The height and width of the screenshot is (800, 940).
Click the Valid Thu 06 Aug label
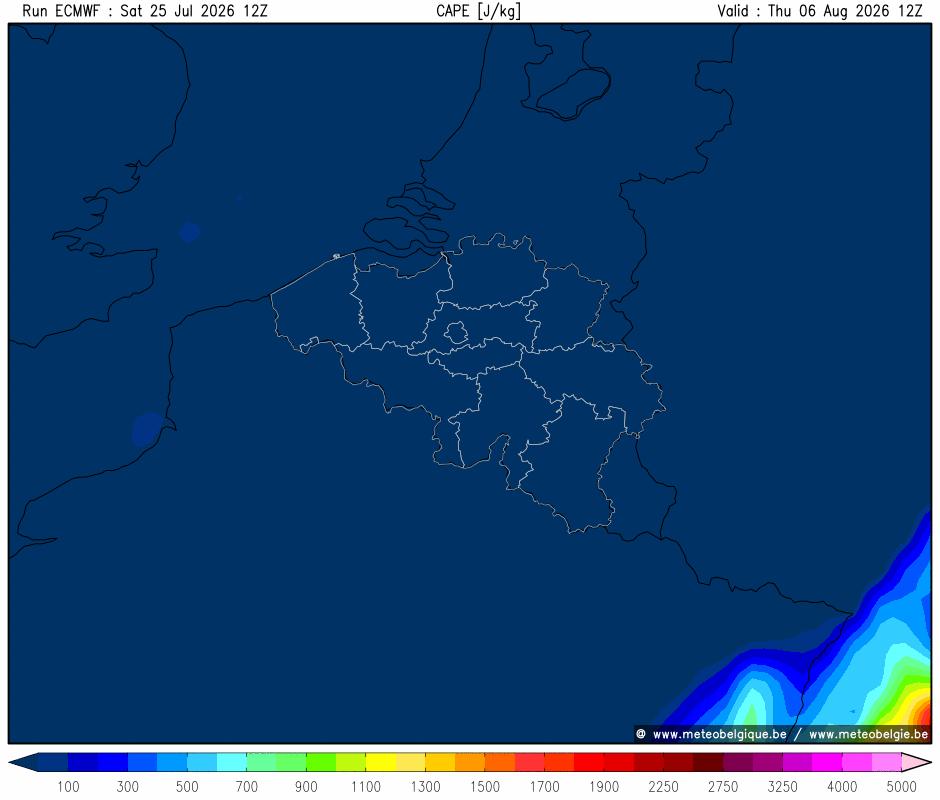pos(820,11)
